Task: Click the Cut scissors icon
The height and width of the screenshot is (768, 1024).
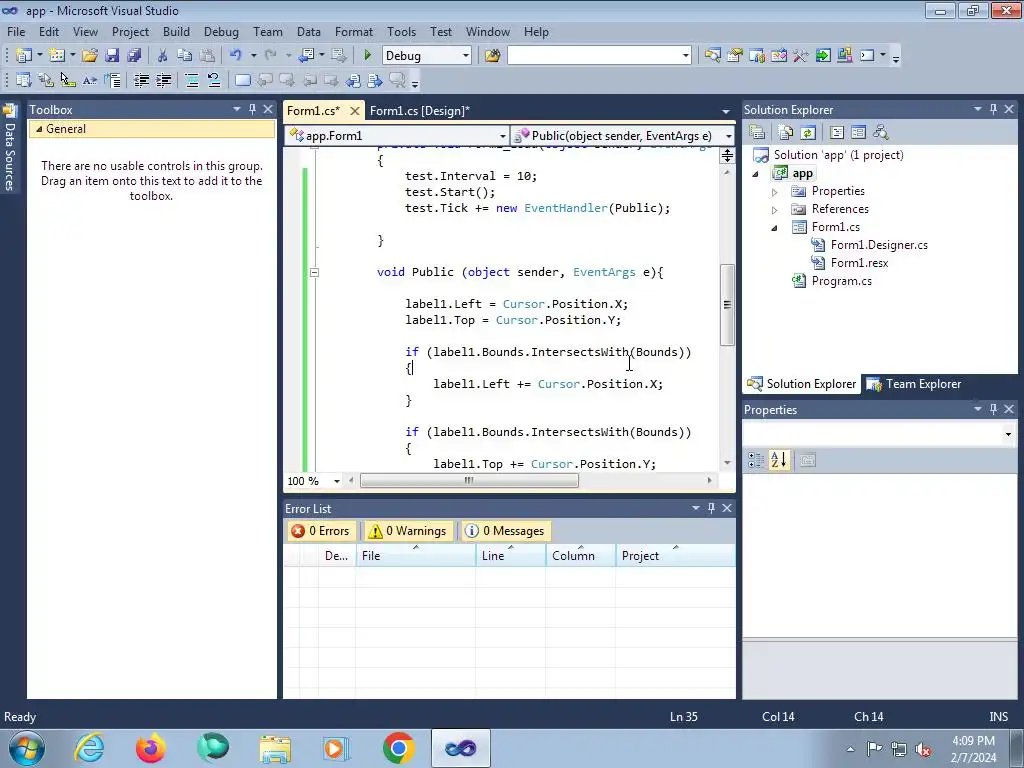Action: click(163, 56)
